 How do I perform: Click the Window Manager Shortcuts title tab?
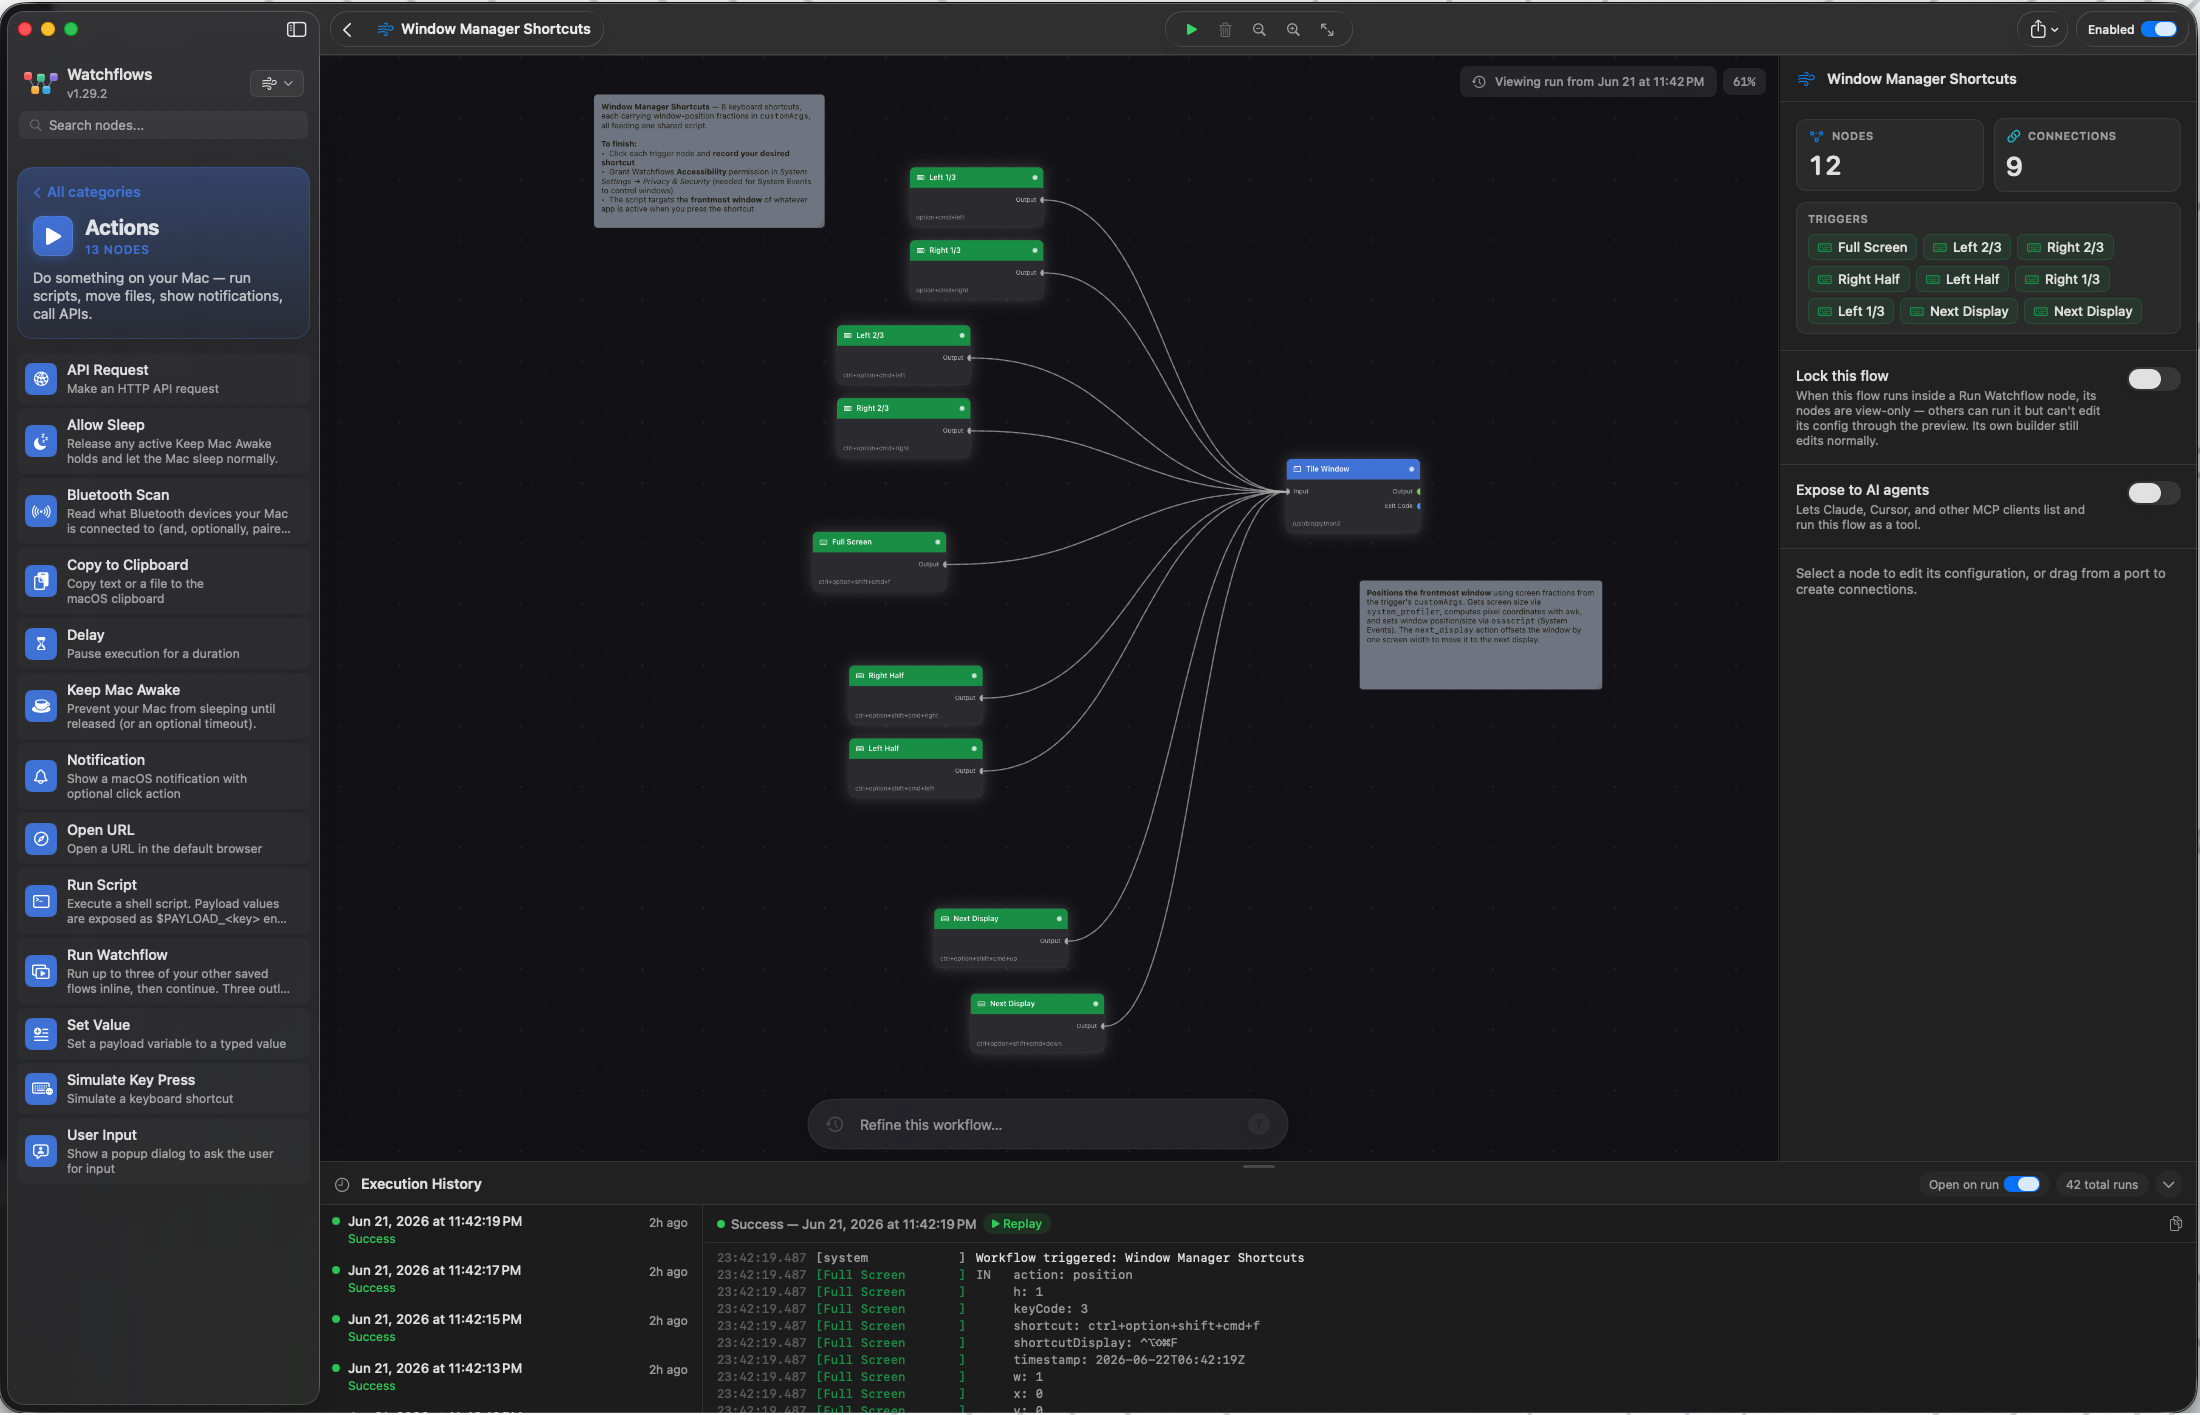pyautogui.click(x=484, y=29)
